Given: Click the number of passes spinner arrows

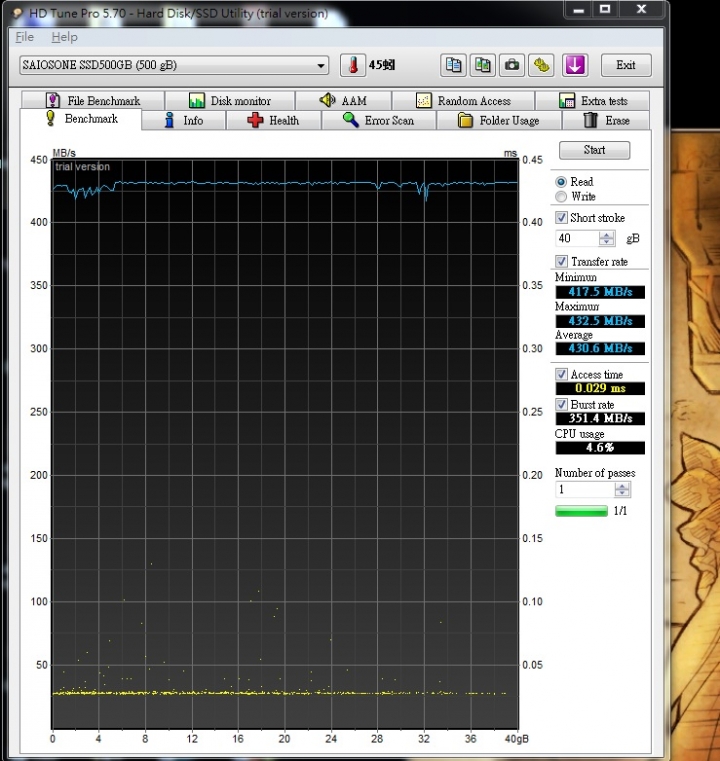Looking at the screenshot, I should tap(622, 489).
